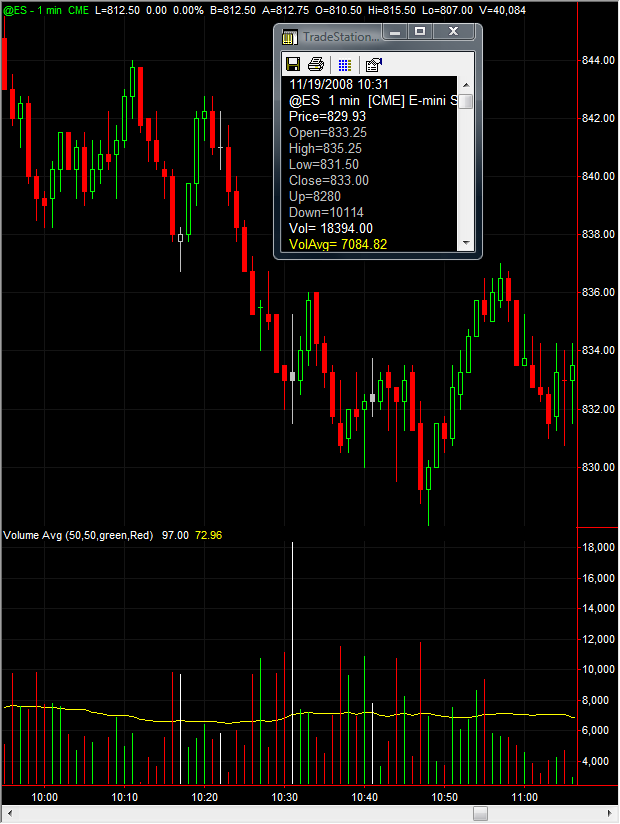Click the 97.00 volume indicator value
Image resolution: width=620 pixels, height=824 pixels.
175,535
